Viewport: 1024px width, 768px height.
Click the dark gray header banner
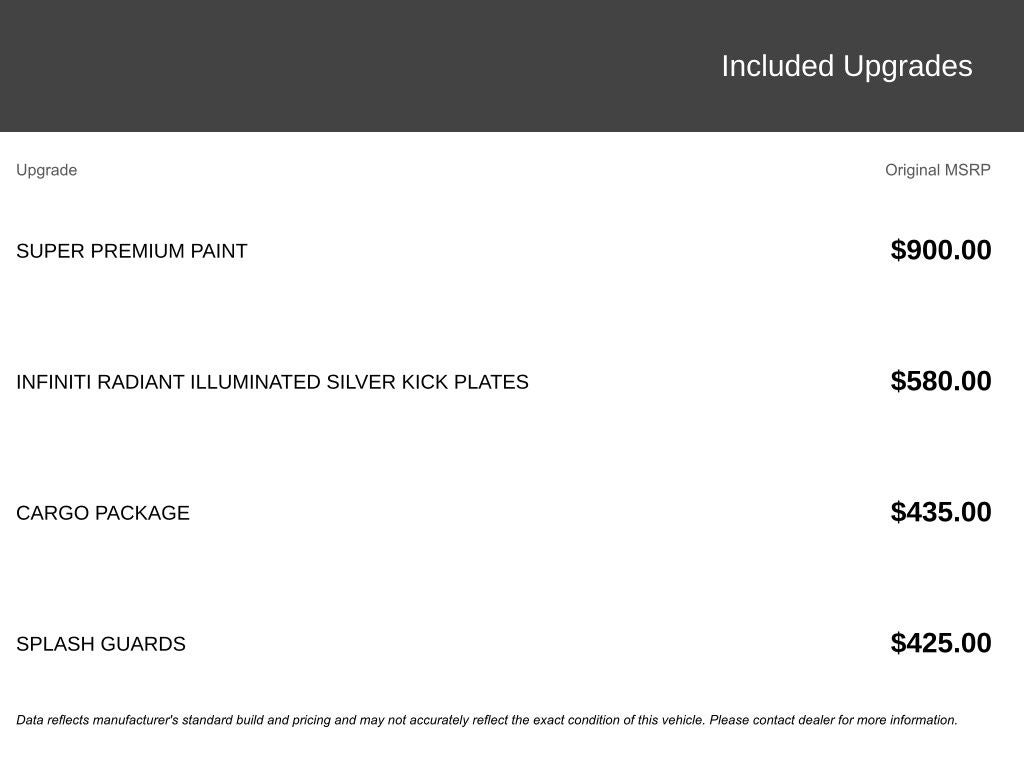click(512, 66)
